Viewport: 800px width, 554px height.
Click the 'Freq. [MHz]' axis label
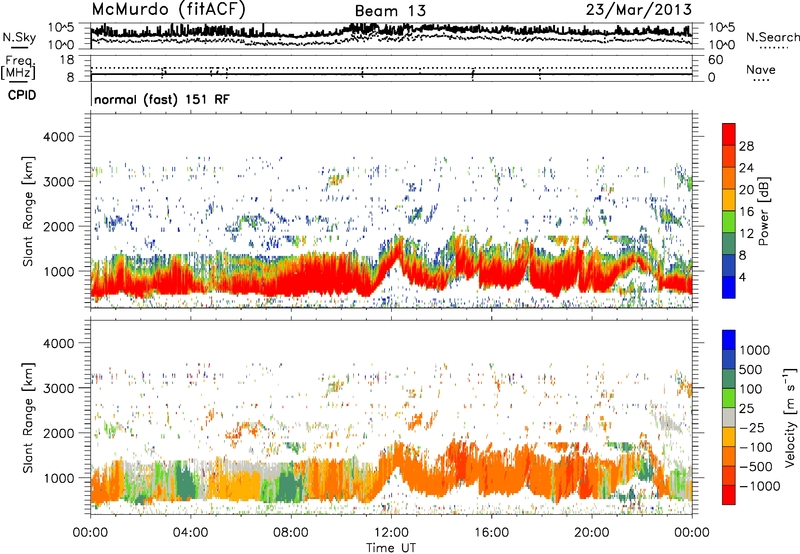click(x=18, y=68)
